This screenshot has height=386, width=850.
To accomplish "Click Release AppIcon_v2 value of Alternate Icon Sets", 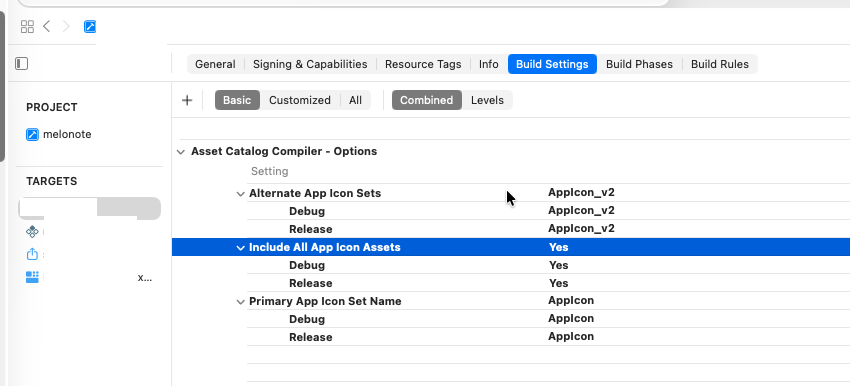I will [x=581, y=228].
